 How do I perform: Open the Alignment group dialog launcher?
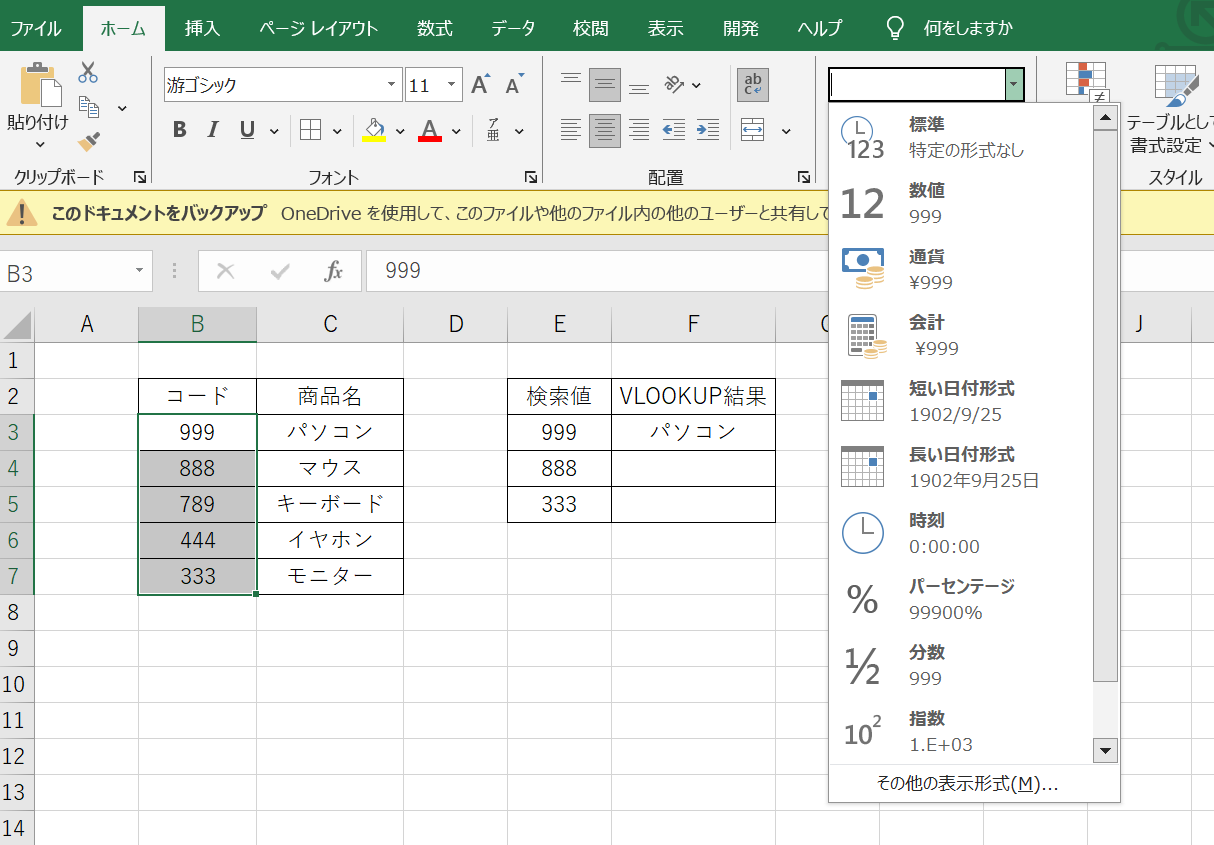pos(804,177)
